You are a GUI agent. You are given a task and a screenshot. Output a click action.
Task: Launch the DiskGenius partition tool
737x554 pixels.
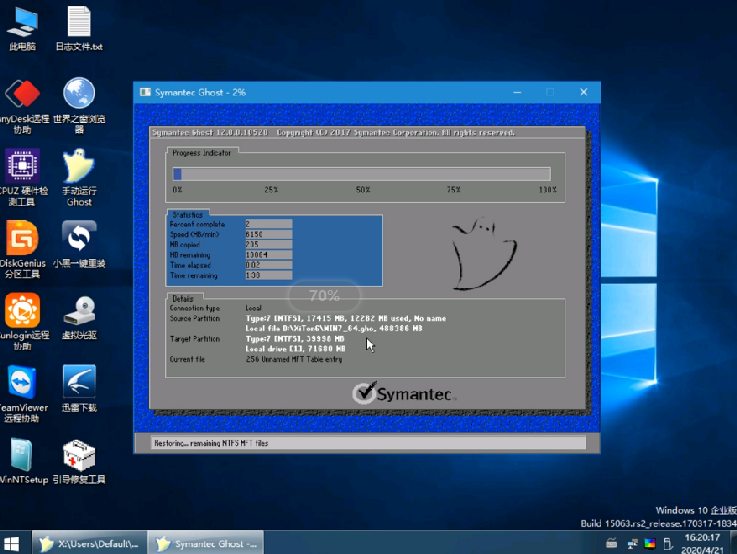22,238
